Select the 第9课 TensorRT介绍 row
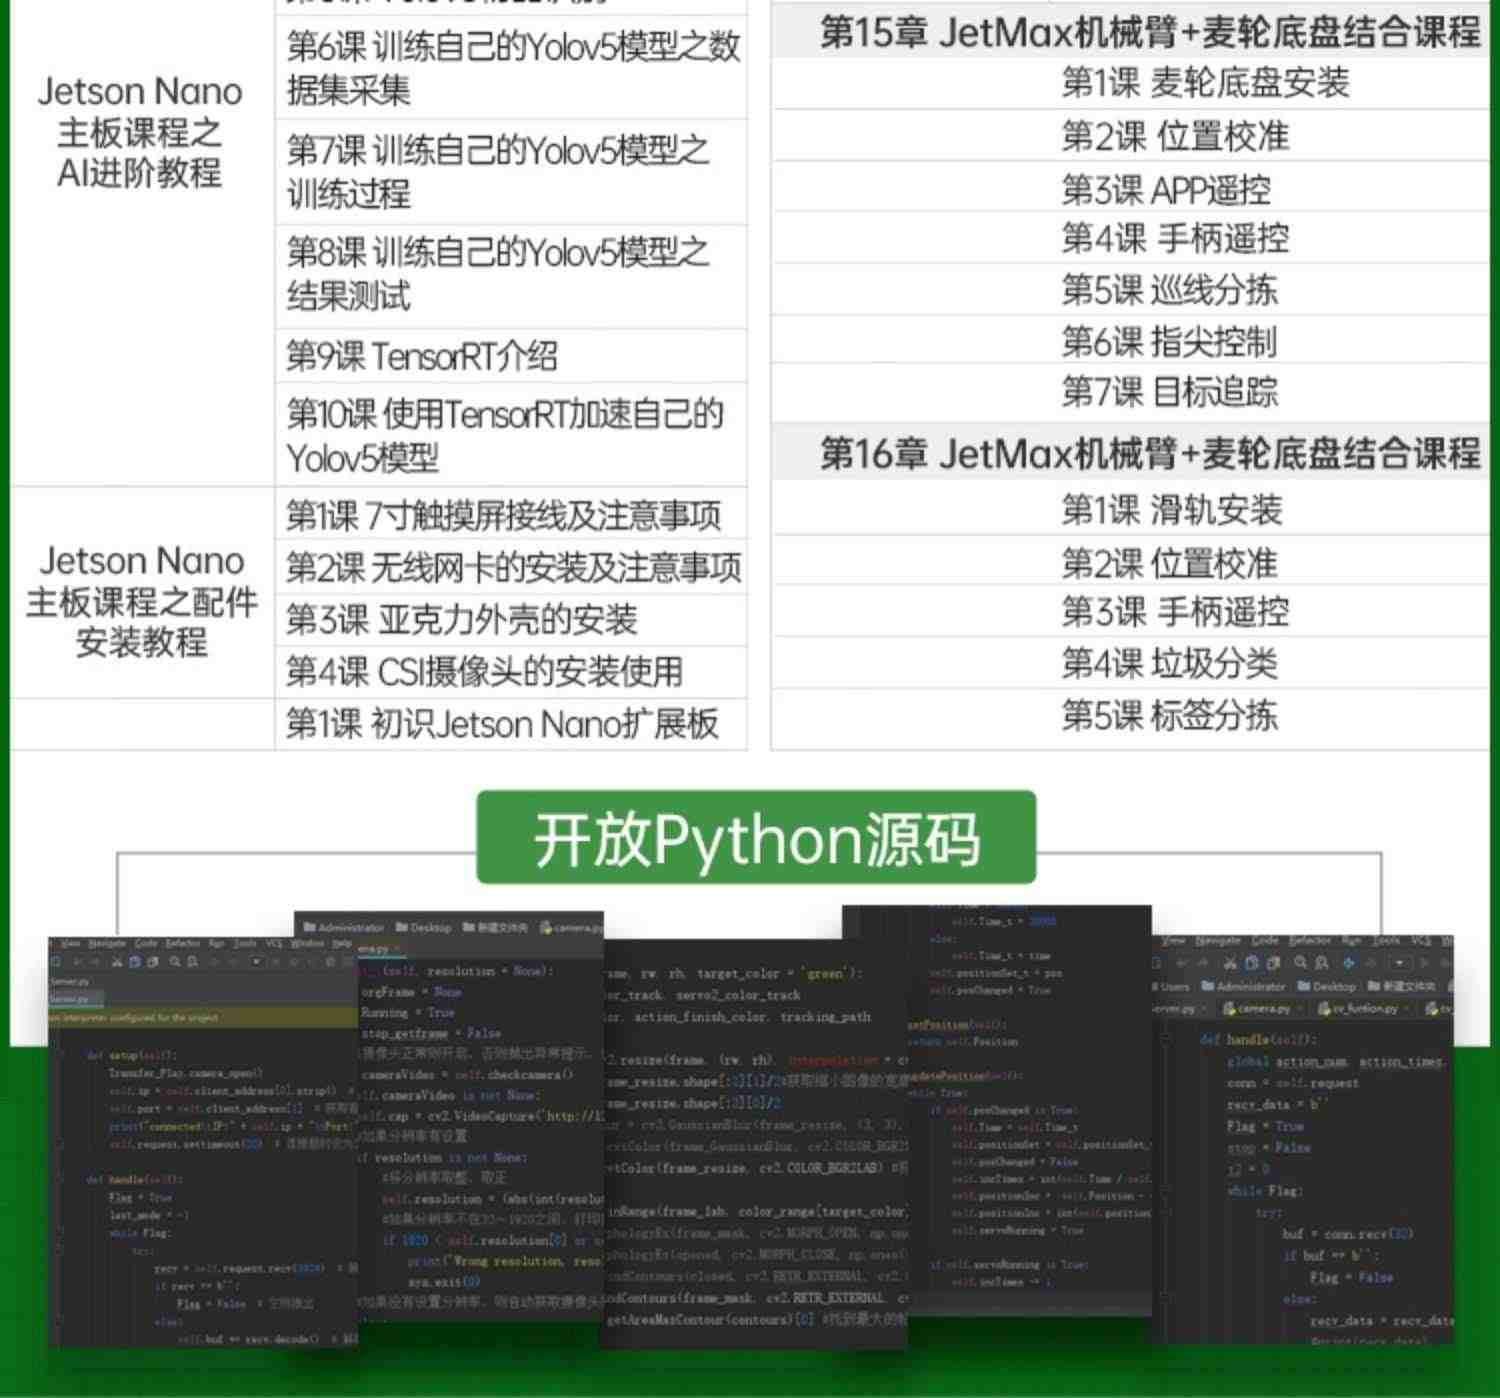Screen dimensions: 1500x1398 coord(511,355)
